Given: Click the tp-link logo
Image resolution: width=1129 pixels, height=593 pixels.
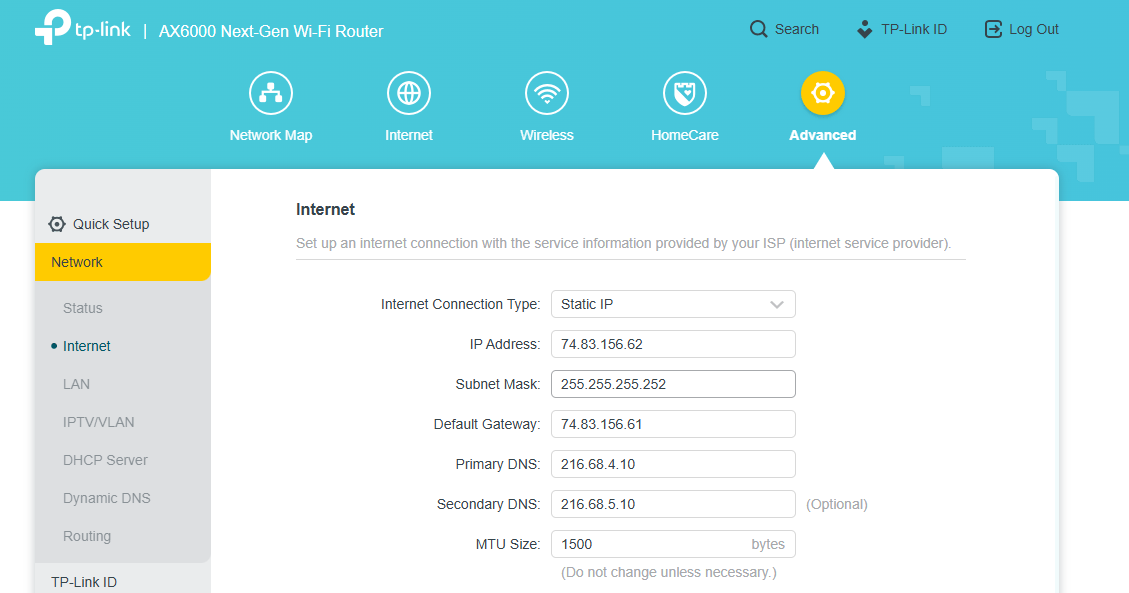Looking at the screenshot, I should (x=83, y=28).
